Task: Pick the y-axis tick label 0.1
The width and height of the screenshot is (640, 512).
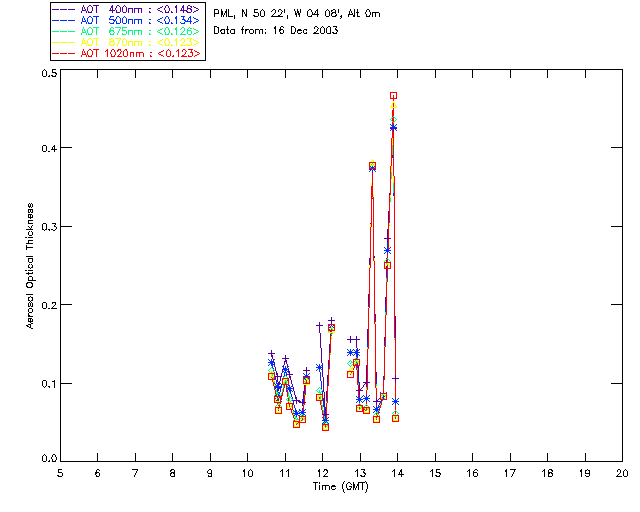Action: [x=49, y=384]
